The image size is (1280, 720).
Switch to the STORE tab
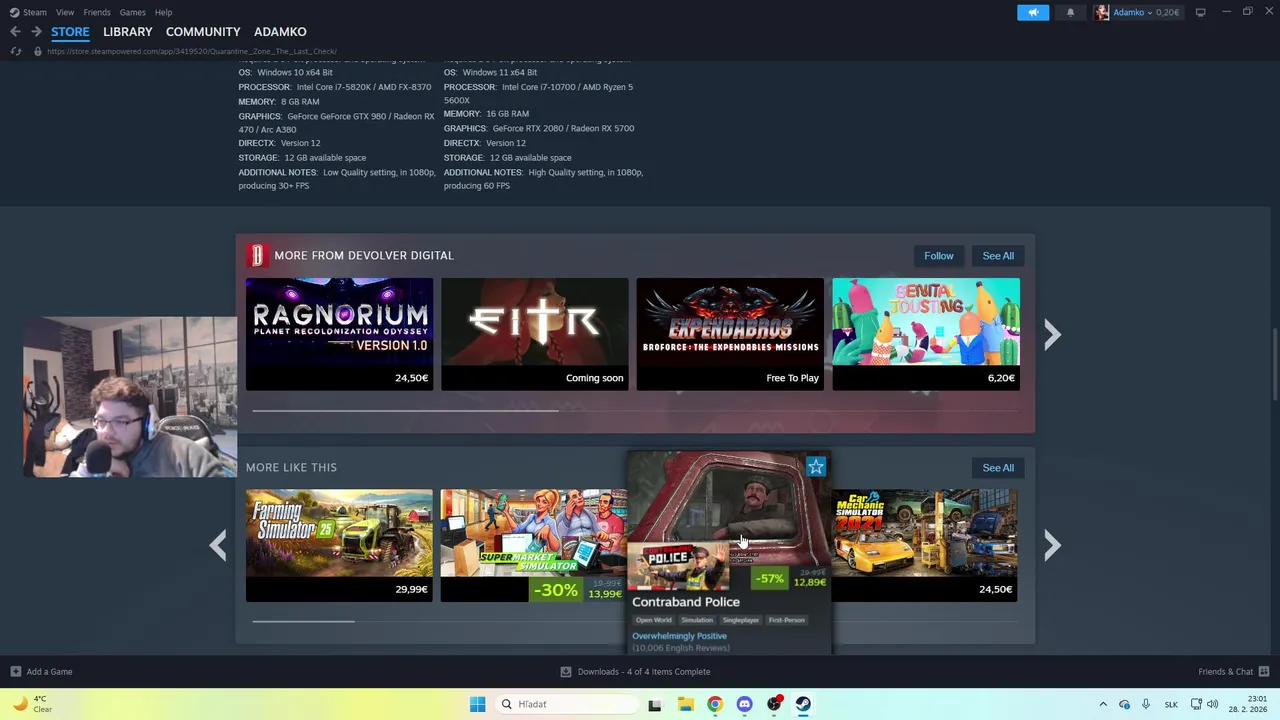(70, 32)
